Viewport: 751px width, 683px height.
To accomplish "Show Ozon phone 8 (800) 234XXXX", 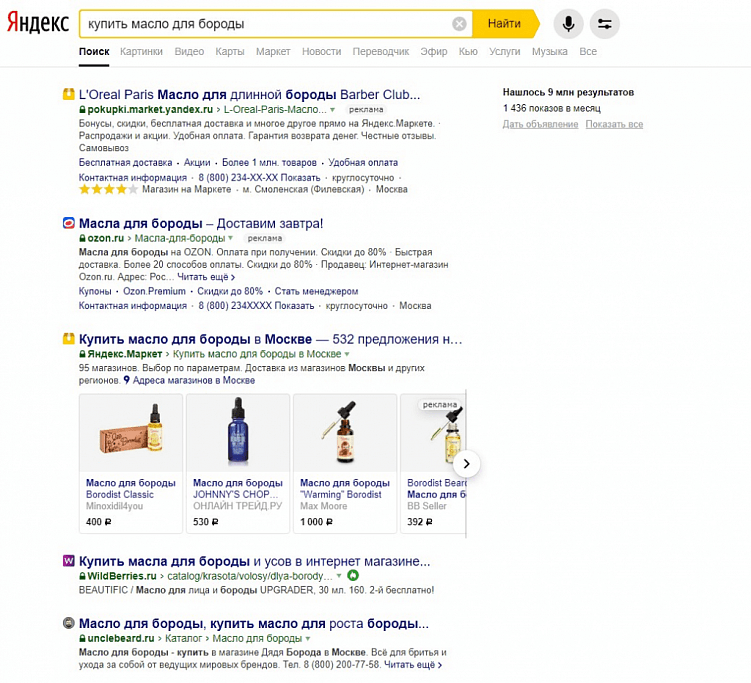I will pos(256,306).
